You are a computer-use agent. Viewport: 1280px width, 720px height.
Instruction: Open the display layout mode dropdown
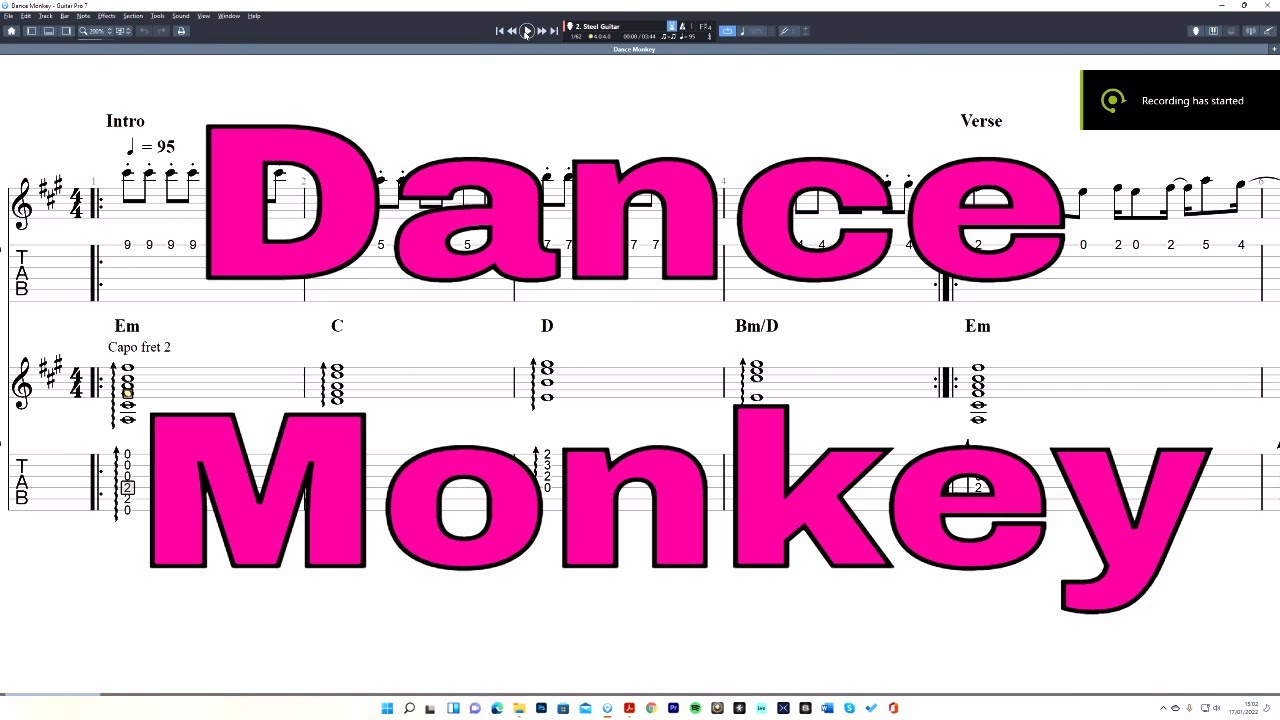pos(124,31)
